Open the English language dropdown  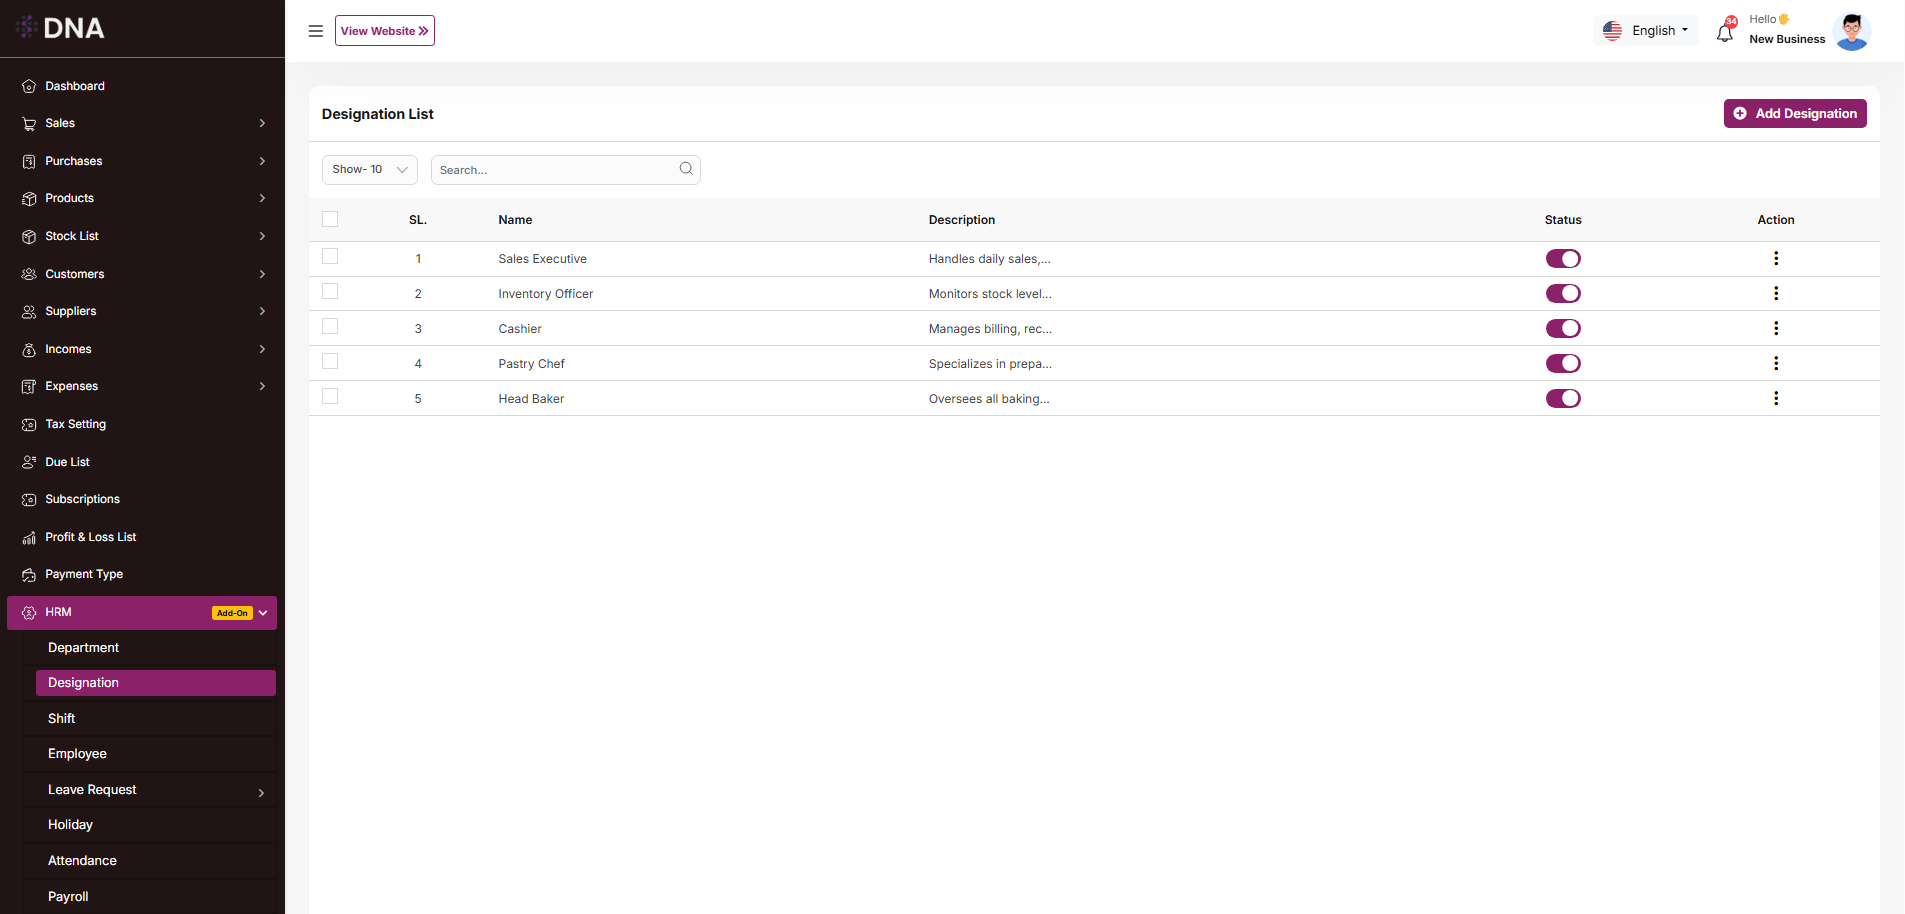point(1646,31)
